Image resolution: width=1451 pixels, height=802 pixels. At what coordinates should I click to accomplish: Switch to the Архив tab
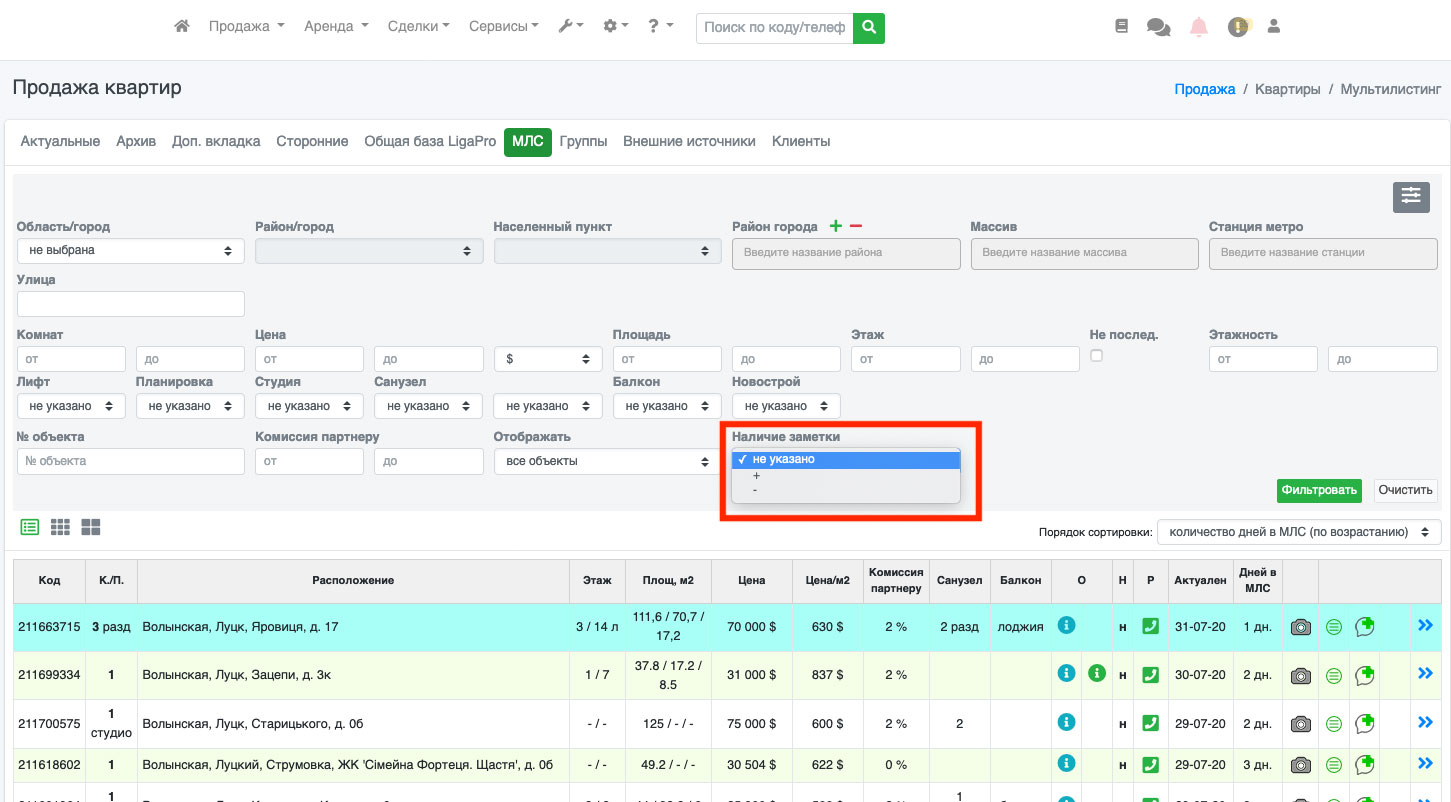click(x=136, y=141)
